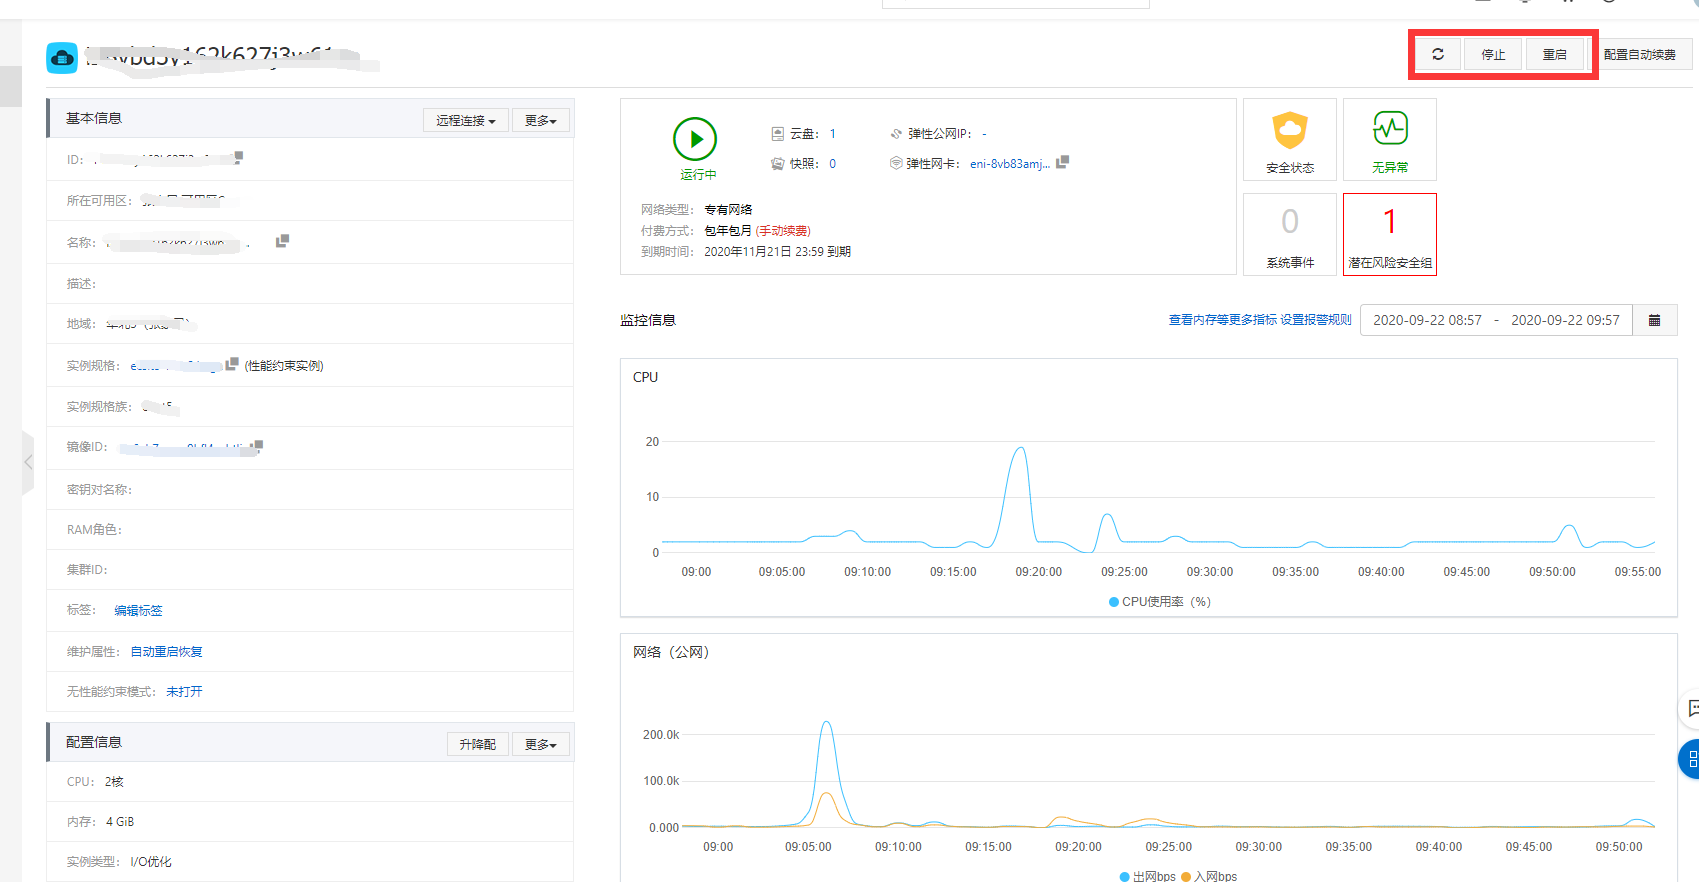The height and width of the screenshot is (882, 1699).
Task: Click copy icon beside 镜像ID value
Action: point(258,446)
